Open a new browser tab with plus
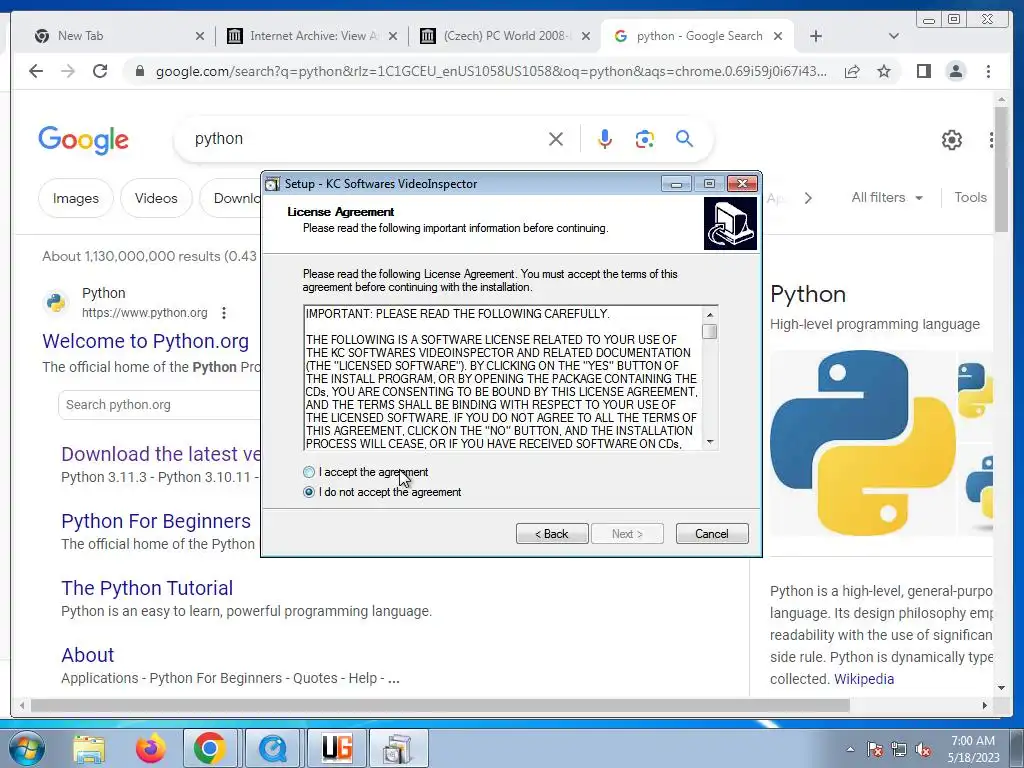This screenshot has height=768, width=1024. click(x=816, y=36)
